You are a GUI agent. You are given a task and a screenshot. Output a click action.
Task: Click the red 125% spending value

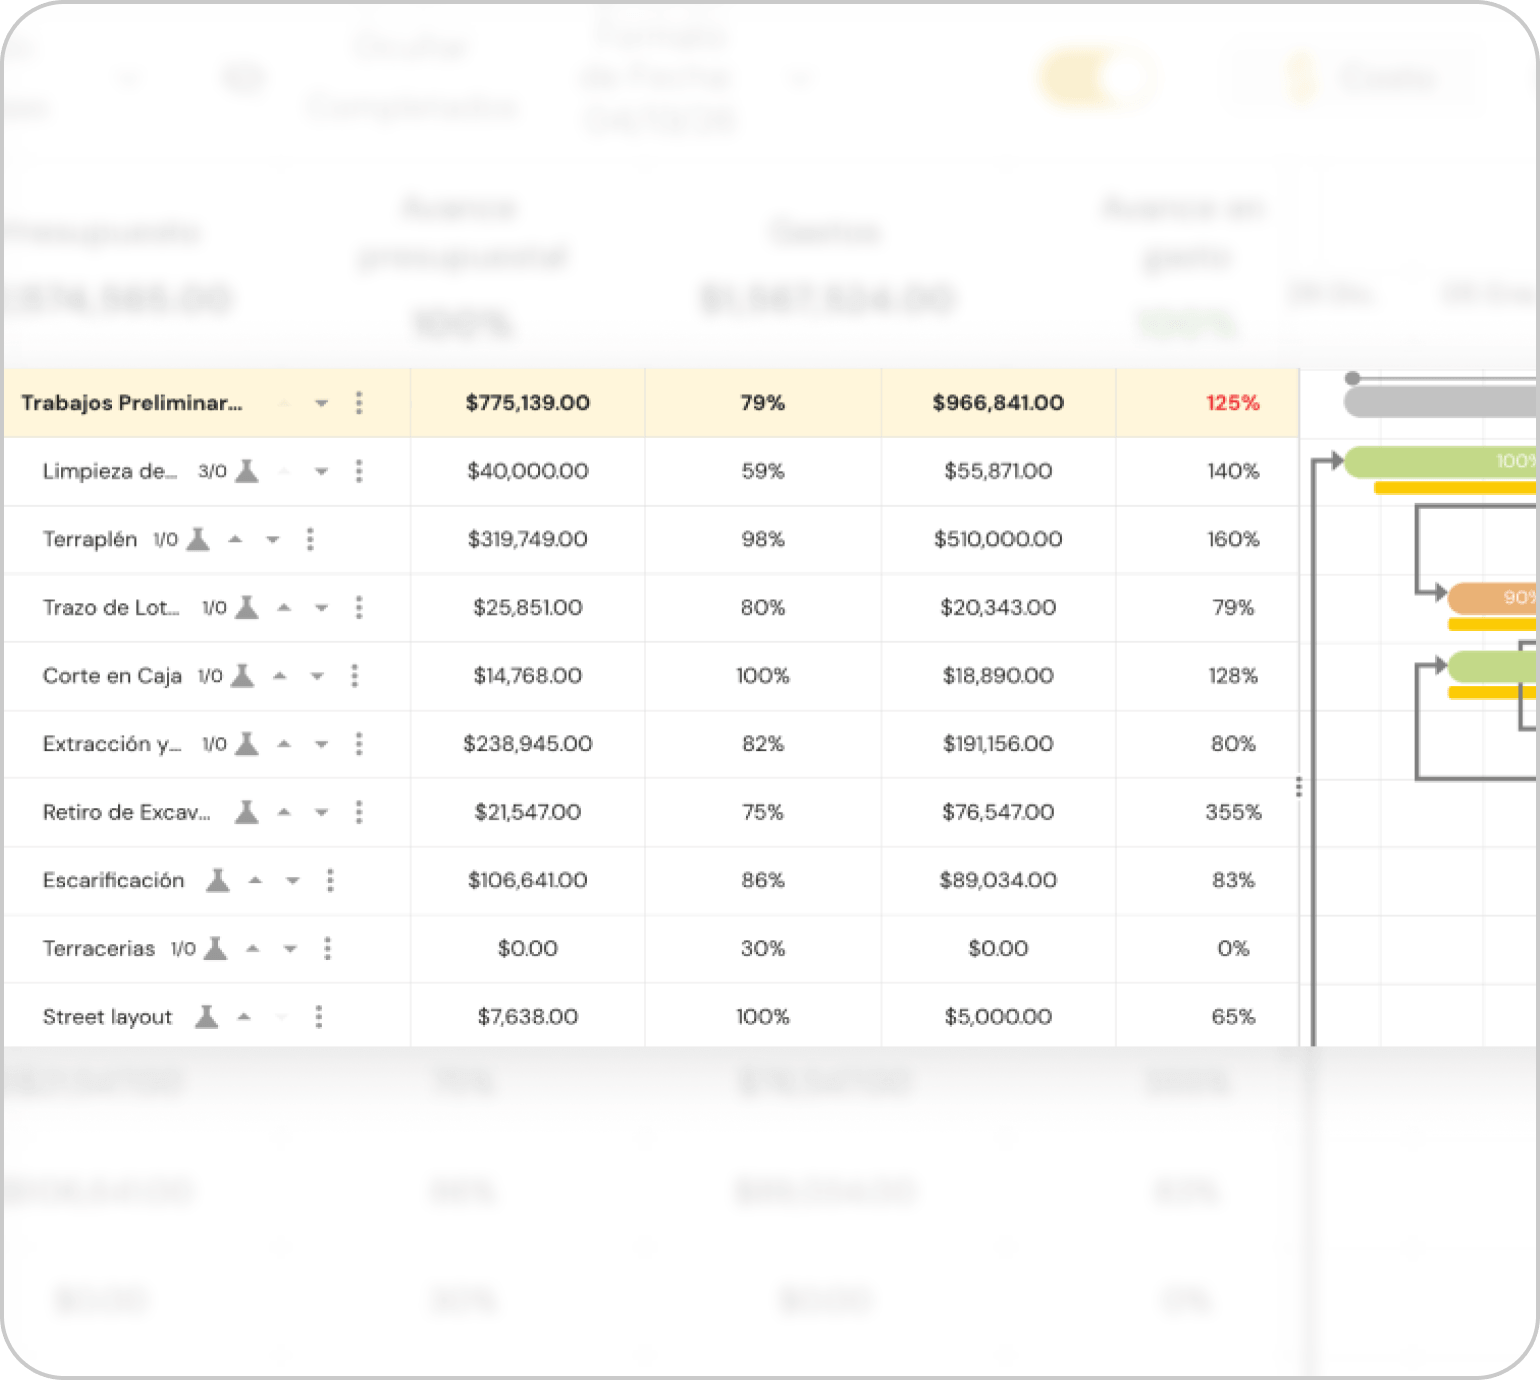pyautogui.click(x=1233, y=403)
